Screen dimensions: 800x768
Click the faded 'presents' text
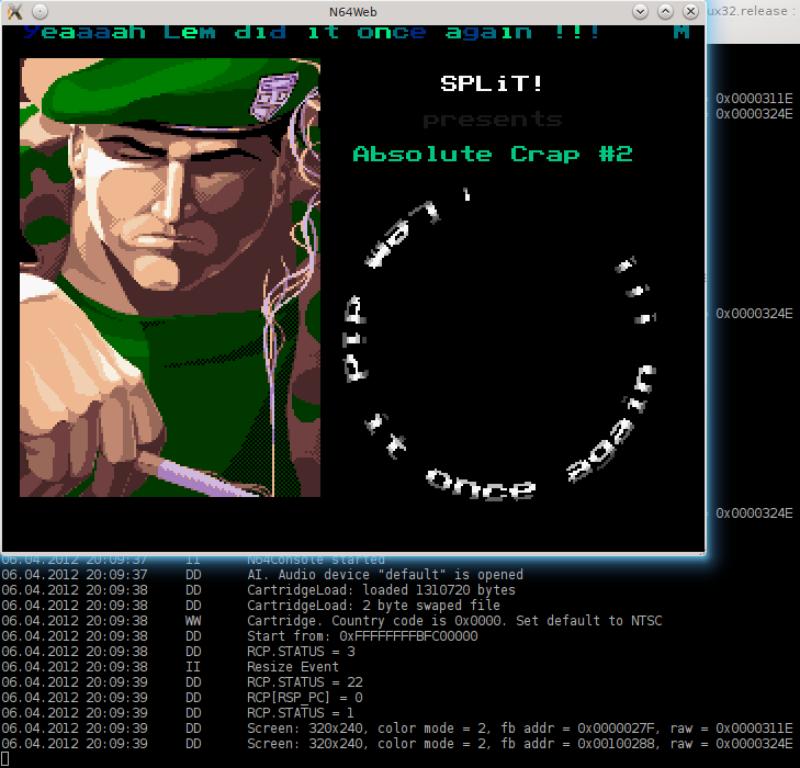click(x=492, y=119)
